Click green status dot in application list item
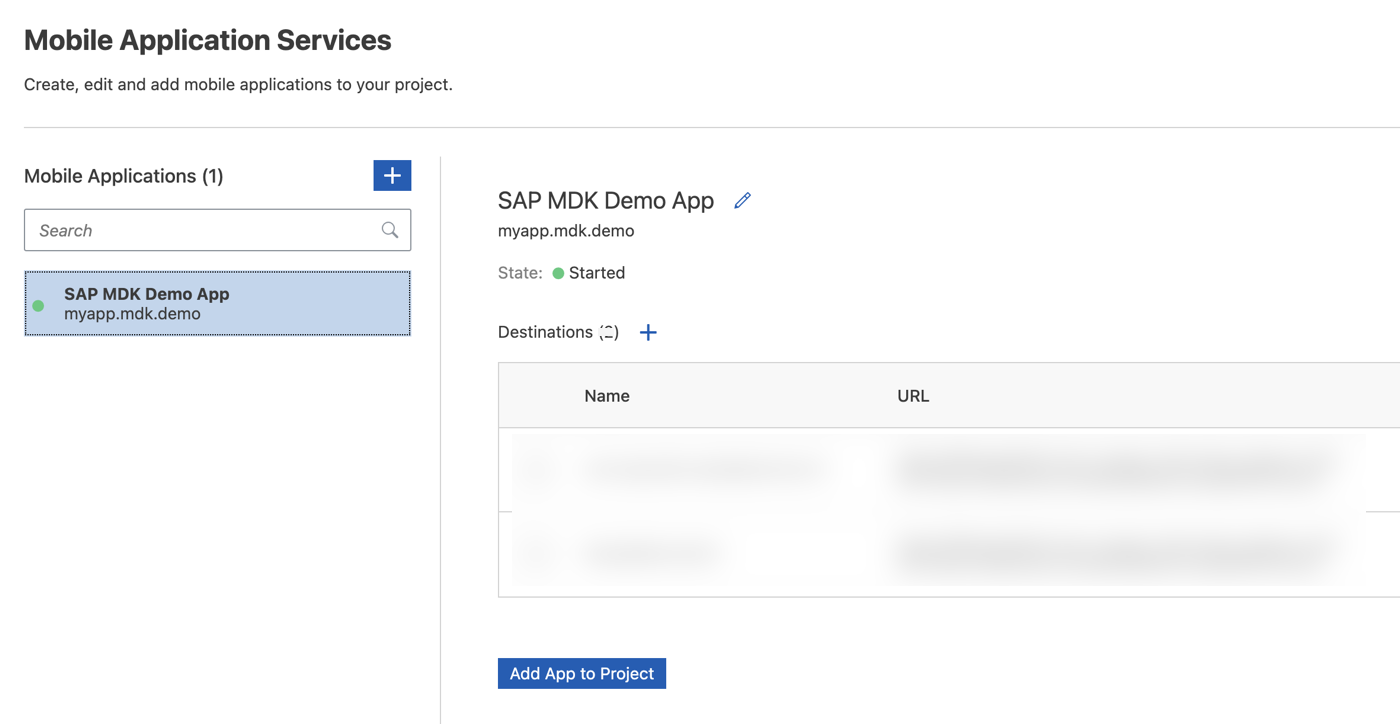1400x724 pixels. pos(38,305)
